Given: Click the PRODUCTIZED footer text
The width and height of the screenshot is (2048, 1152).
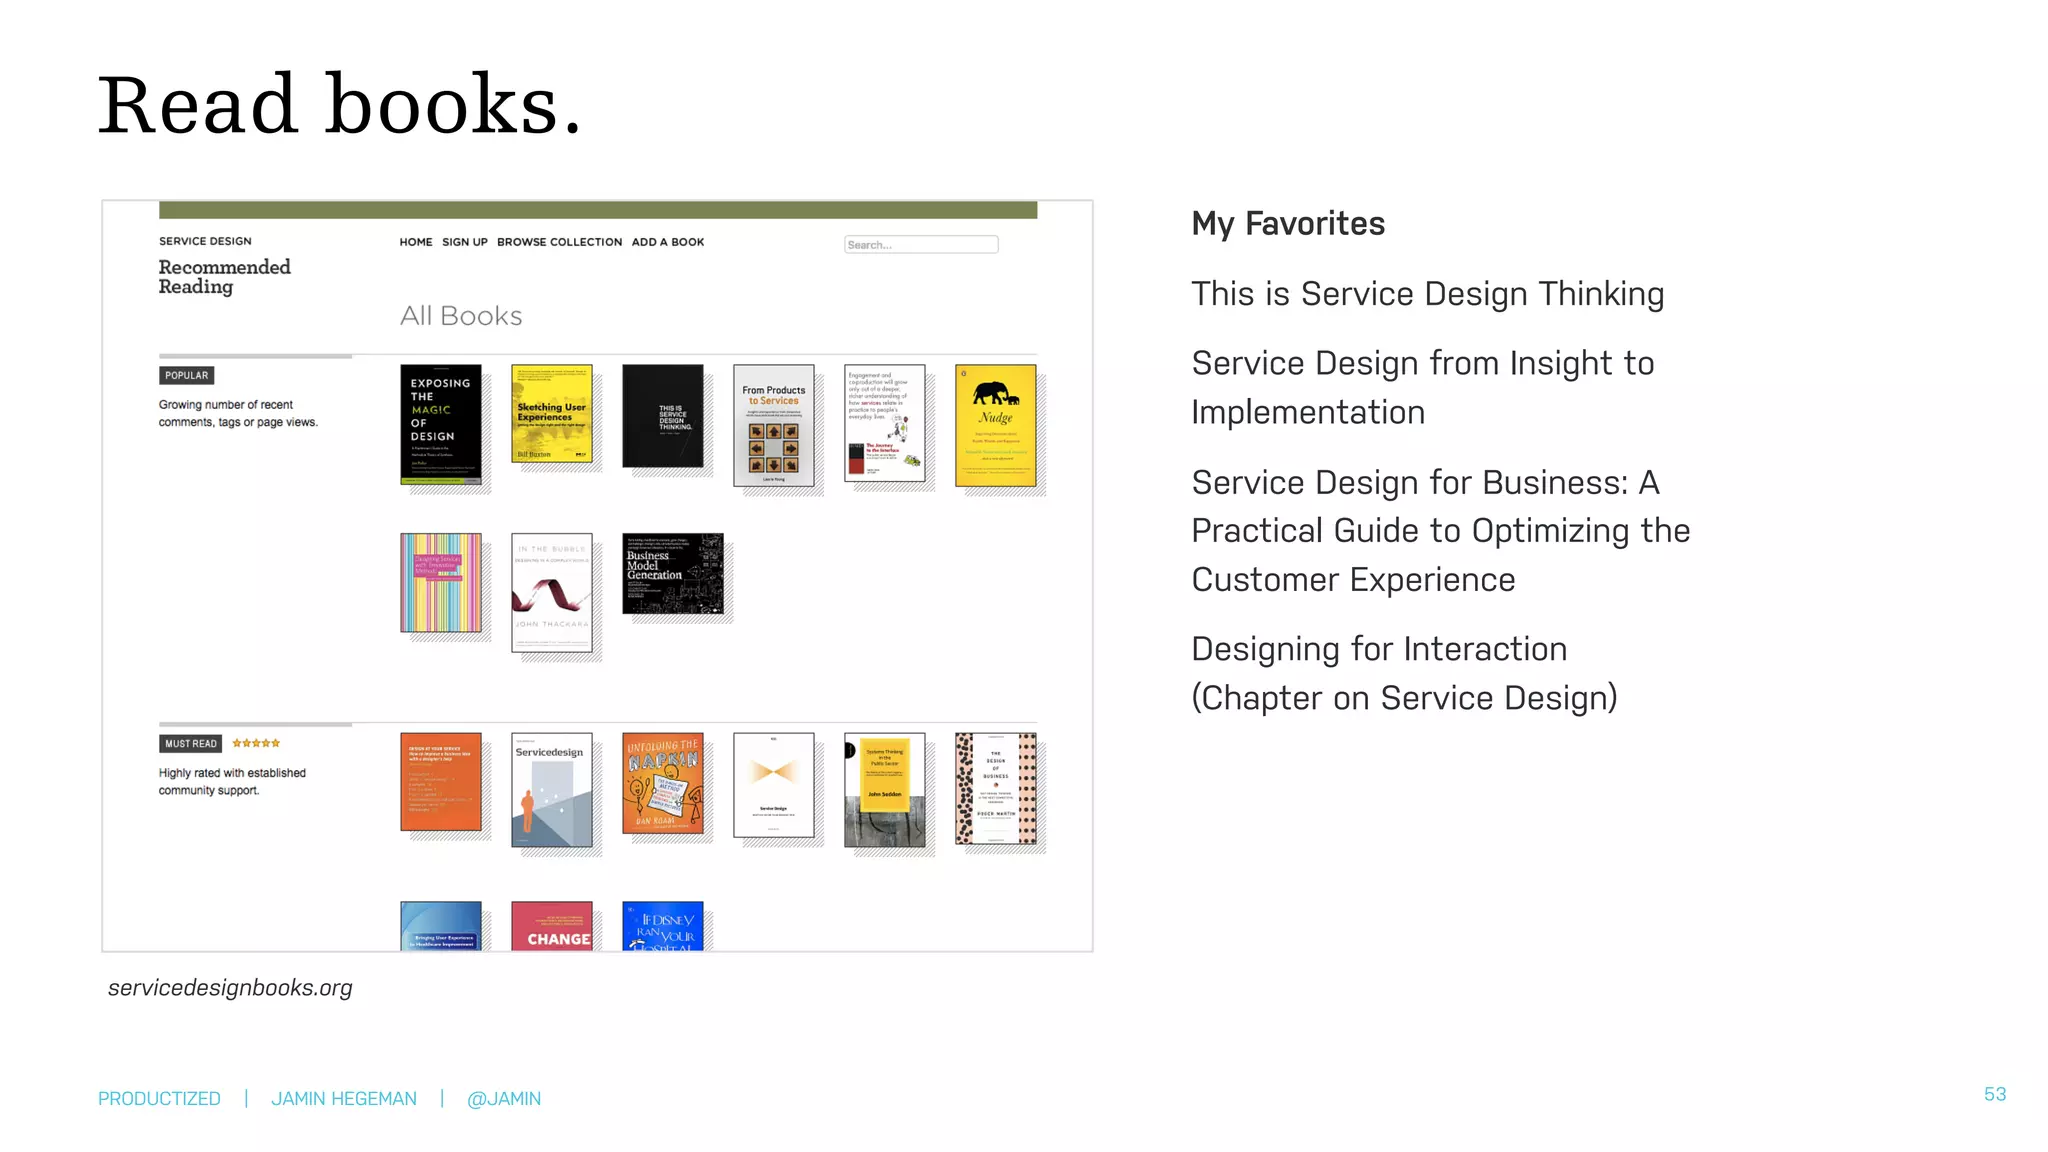Looking at the screenshot, I should (159, 1099).
